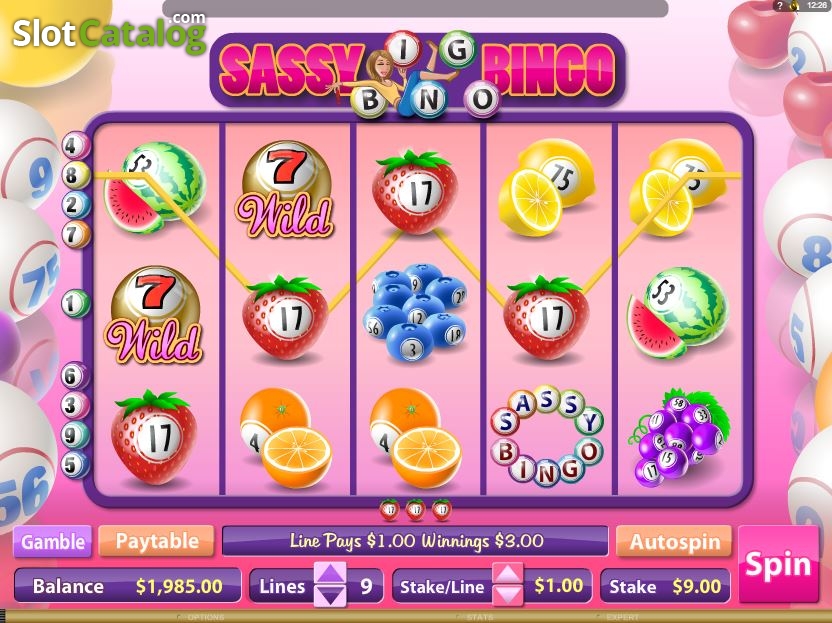Open the Options tab in bottom bar

click(202, 617)
